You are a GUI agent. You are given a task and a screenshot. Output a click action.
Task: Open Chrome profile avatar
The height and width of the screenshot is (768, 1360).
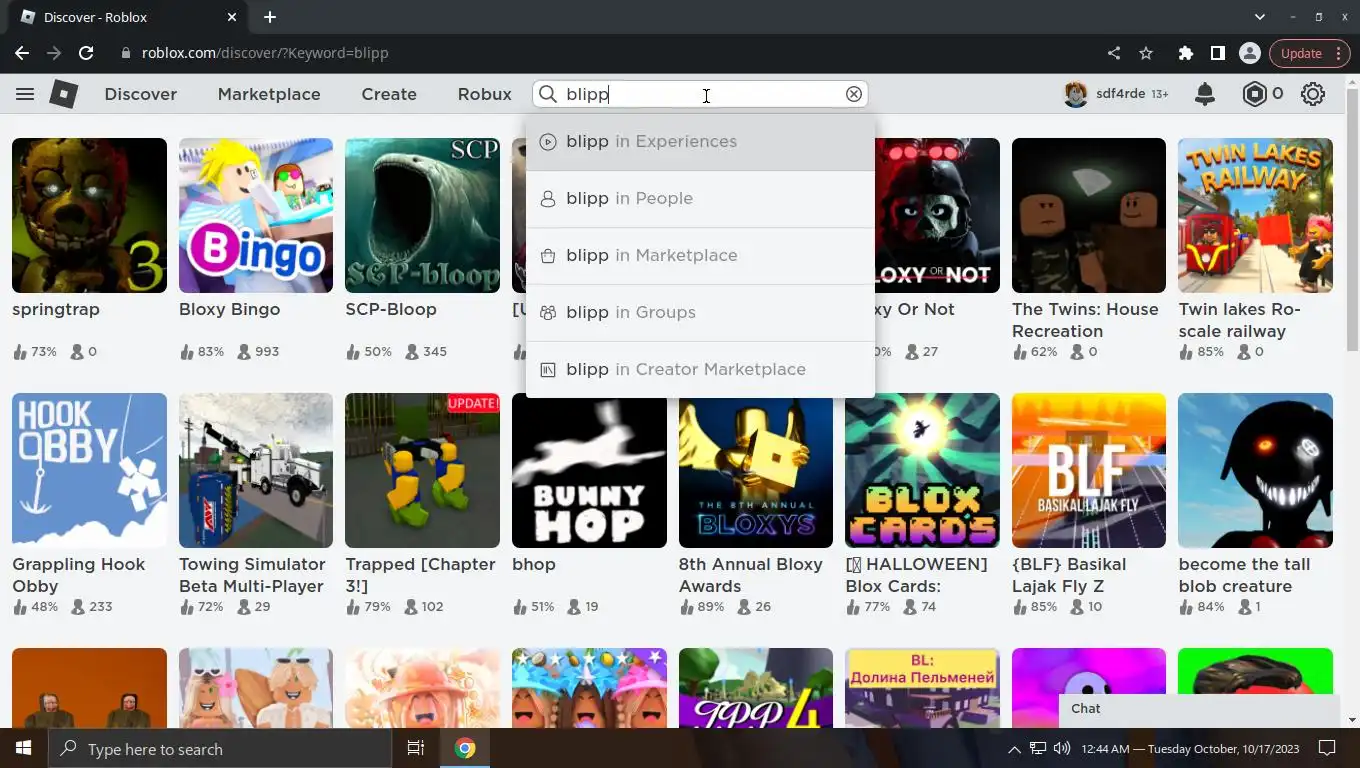pyautogui.click(x=1249, y=53)
